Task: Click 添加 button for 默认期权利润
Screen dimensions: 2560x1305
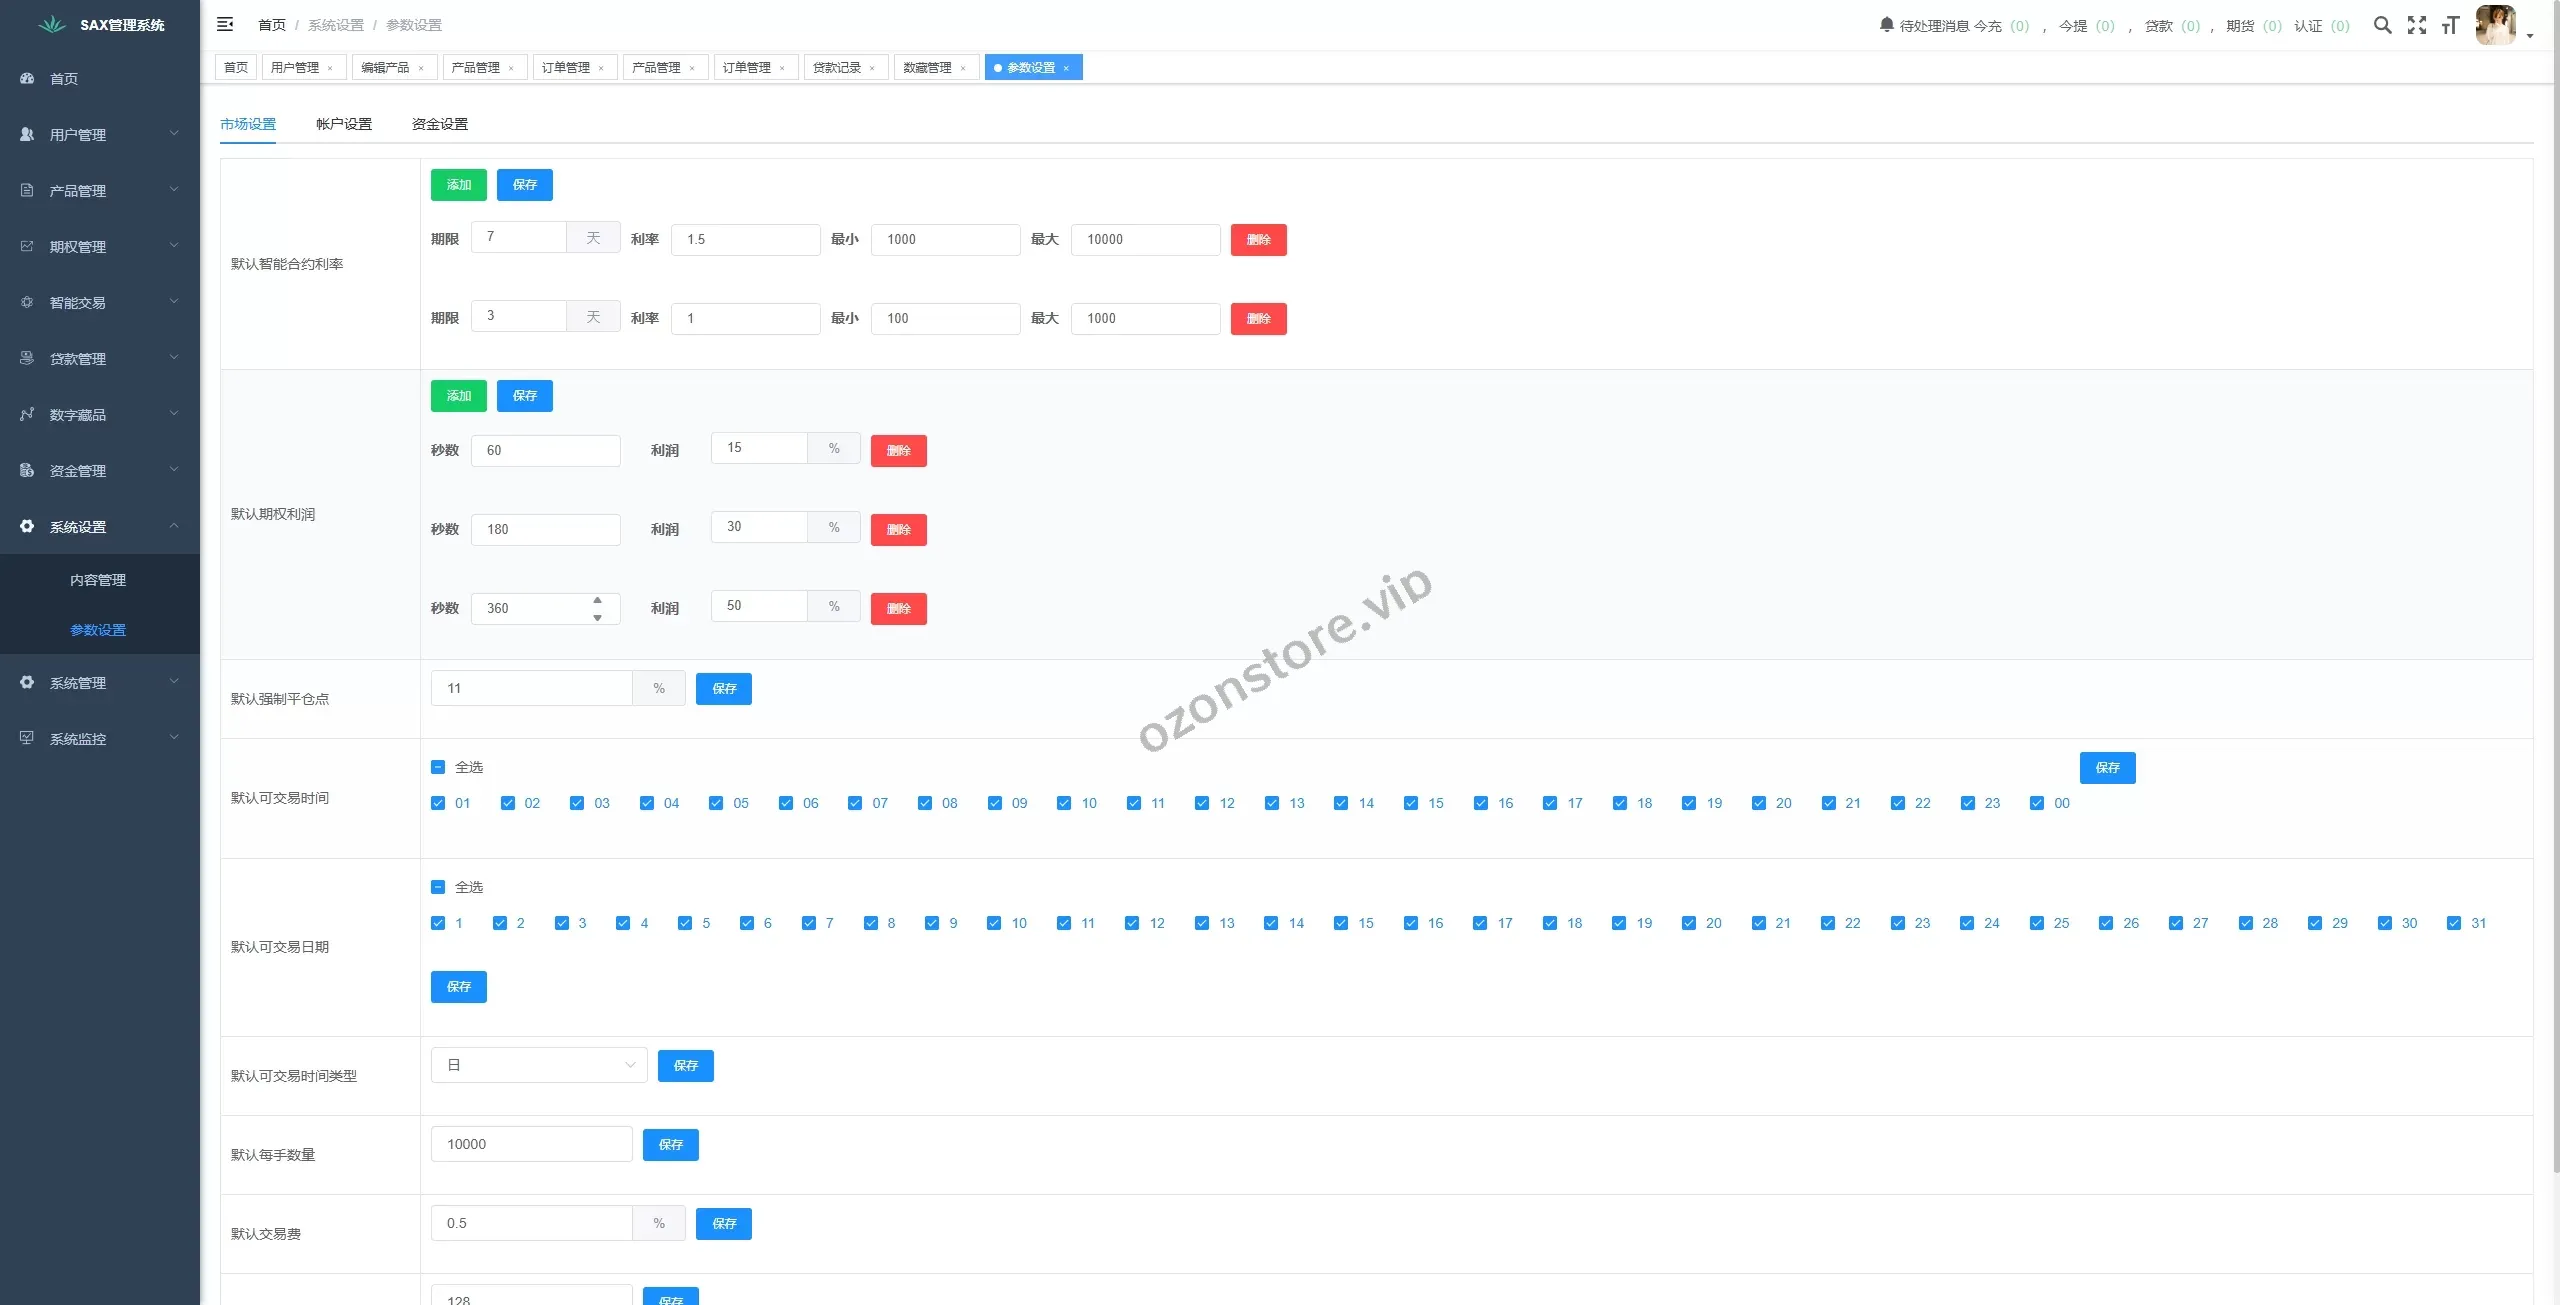Action: coord(458,396)
